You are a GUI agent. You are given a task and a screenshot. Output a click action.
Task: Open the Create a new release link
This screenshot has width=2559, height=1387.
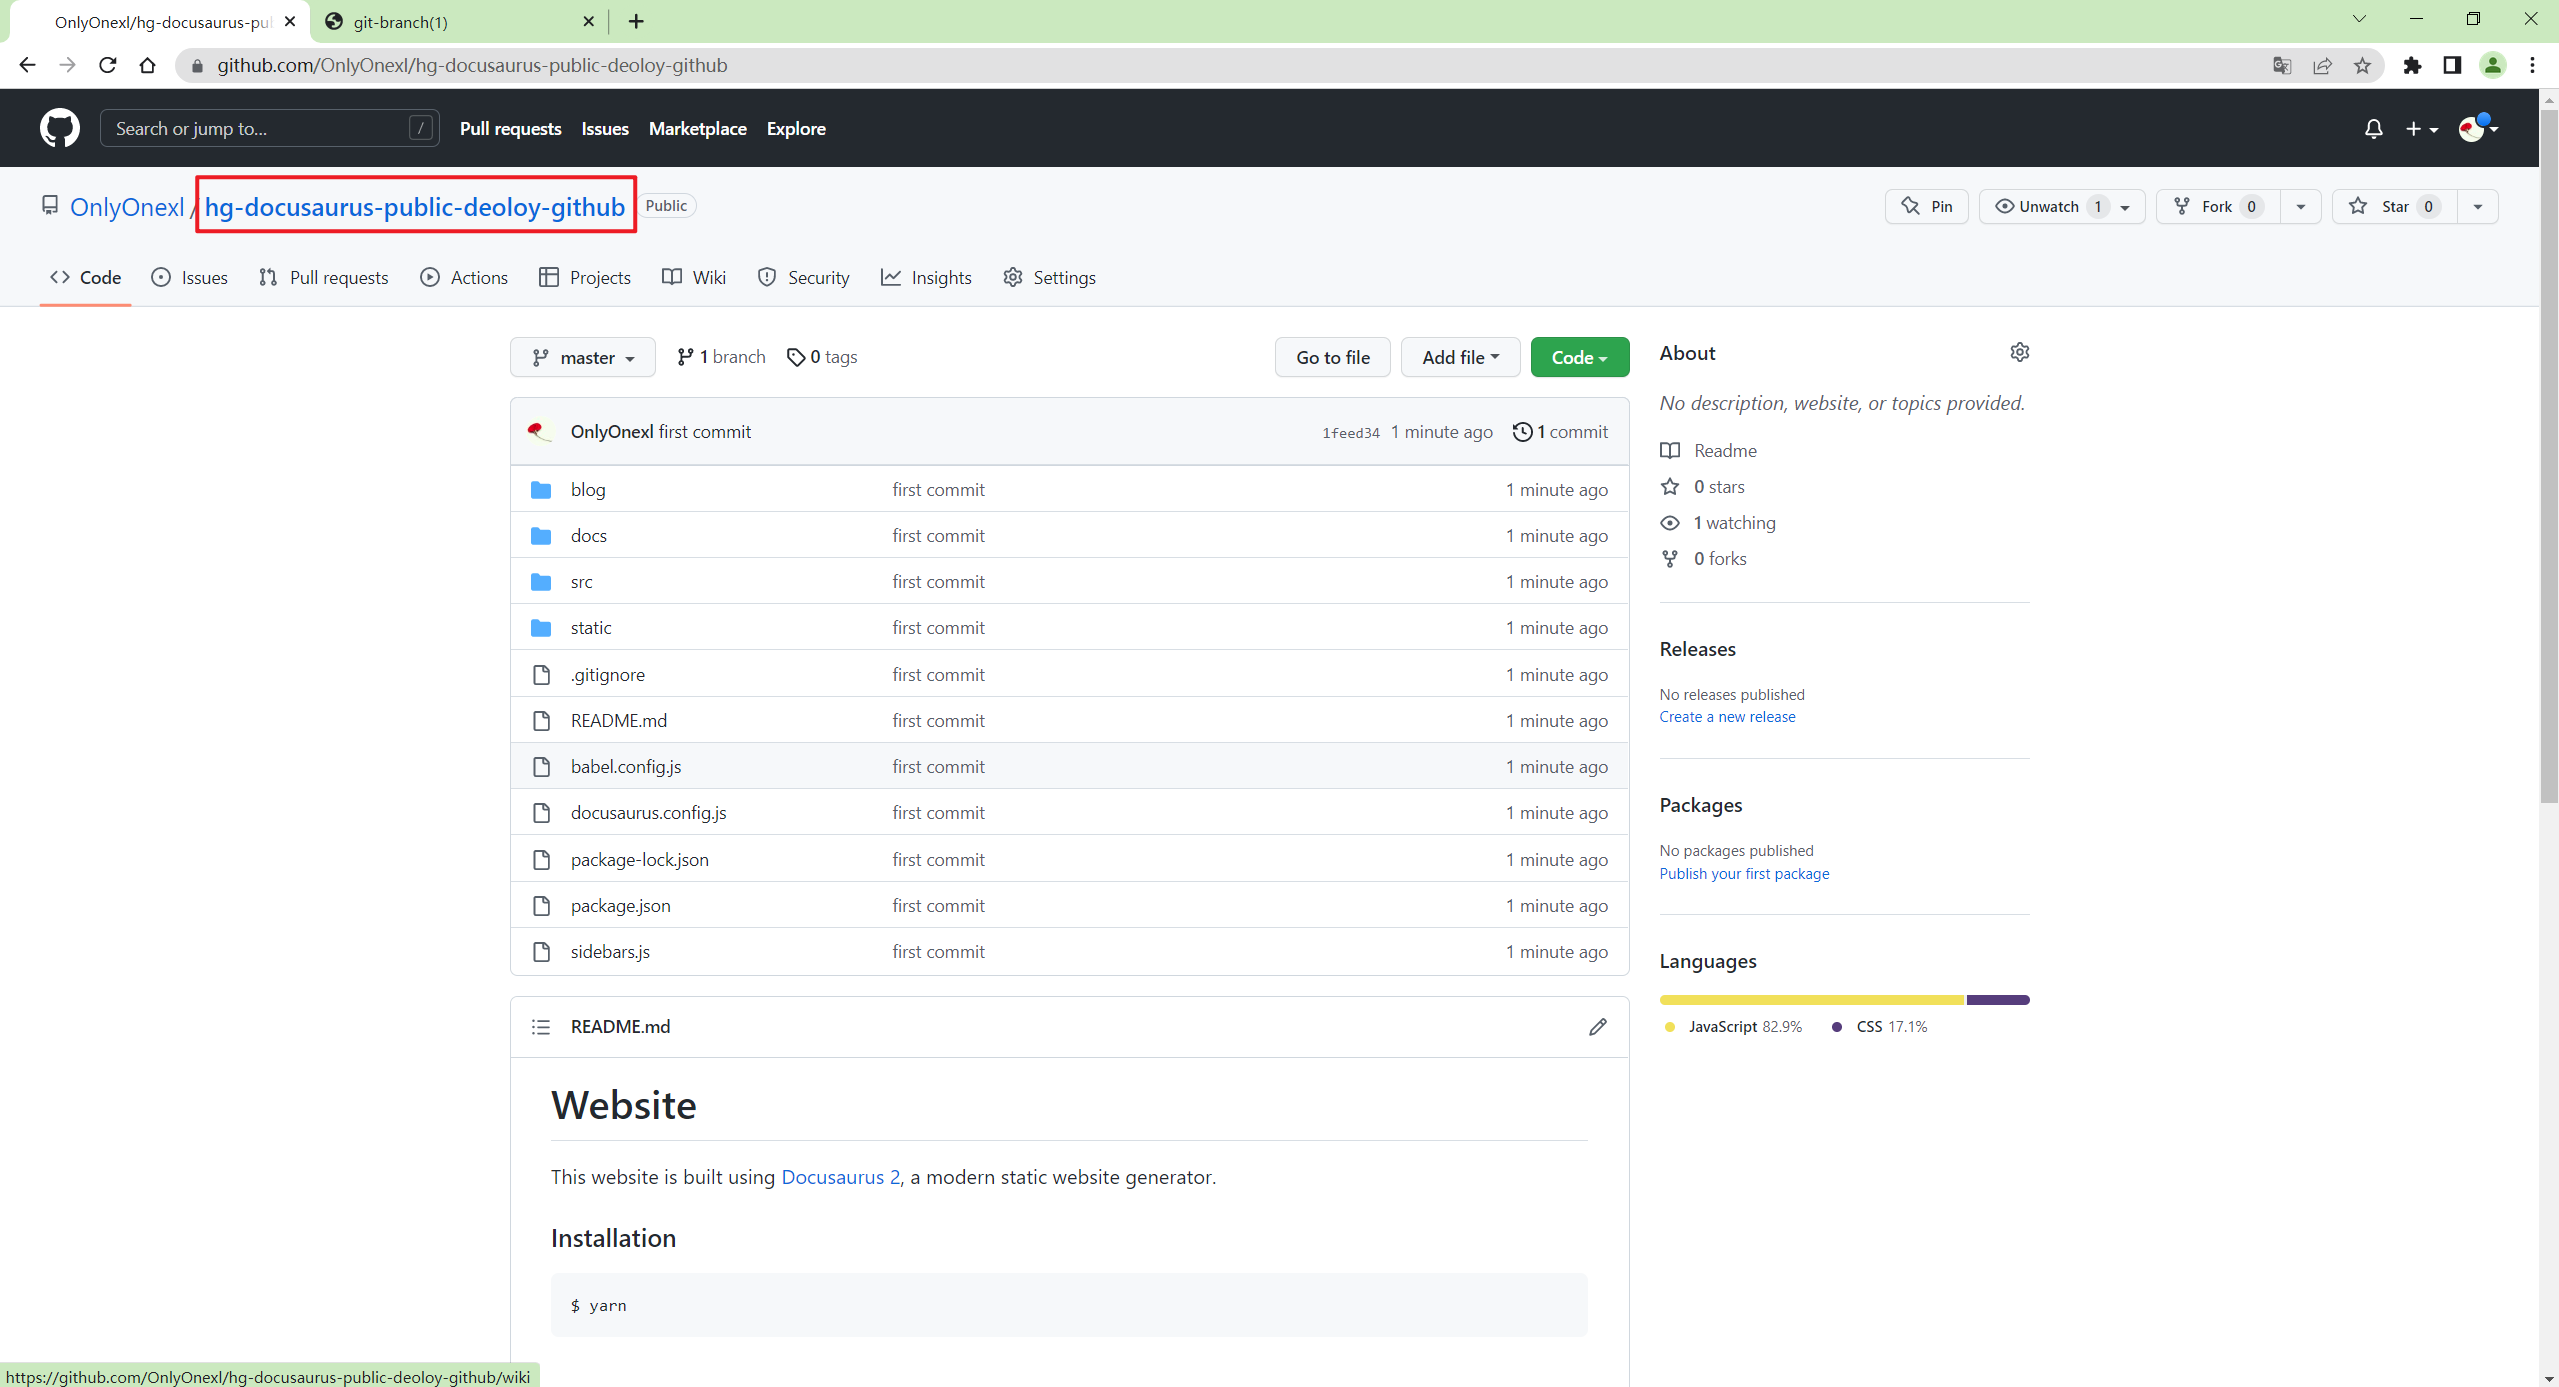pos(1727,717)
